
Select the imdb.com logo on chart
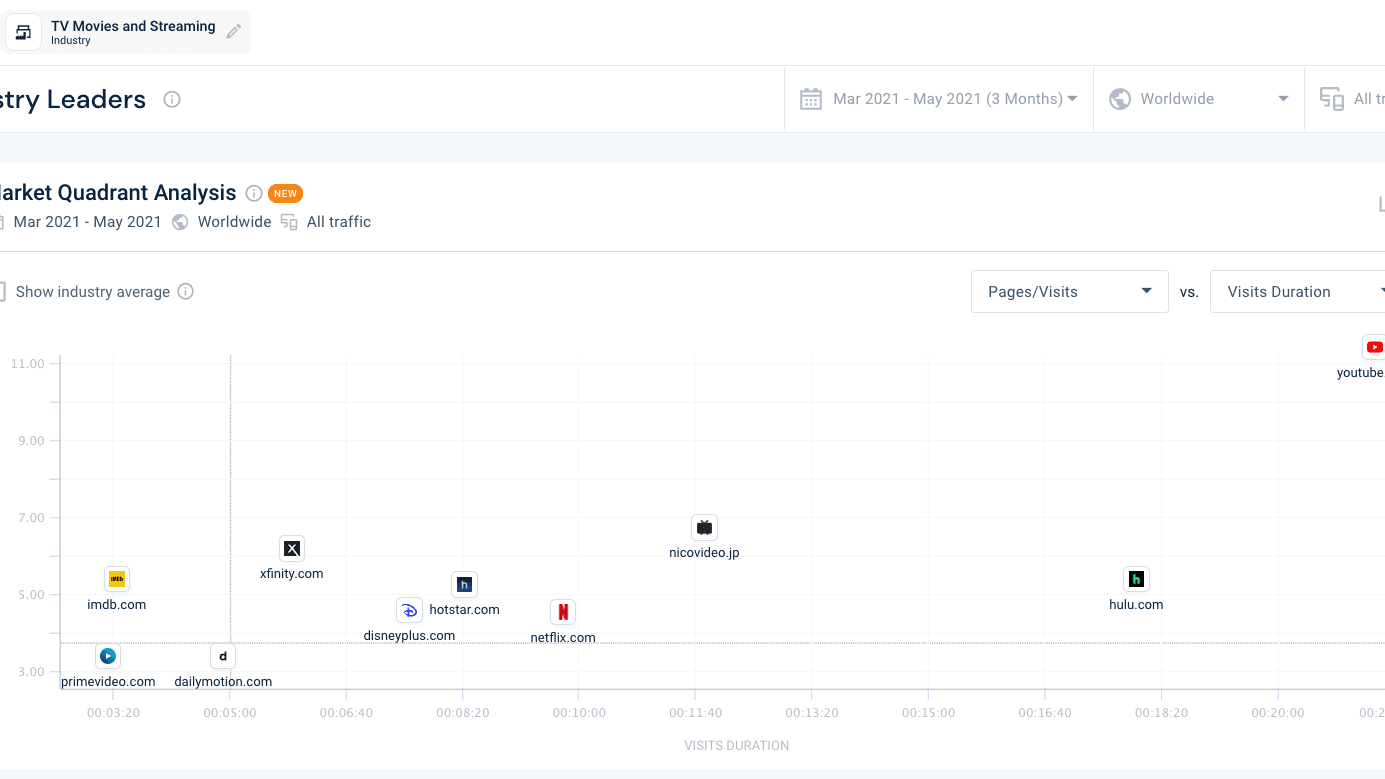117,579
